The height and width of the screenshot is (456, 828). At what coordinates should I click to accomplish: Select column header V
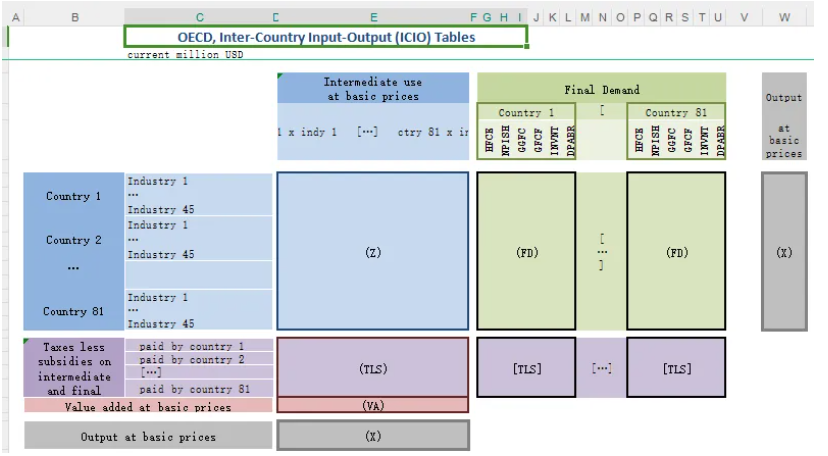pyautogui.click(x=744, y=17)
